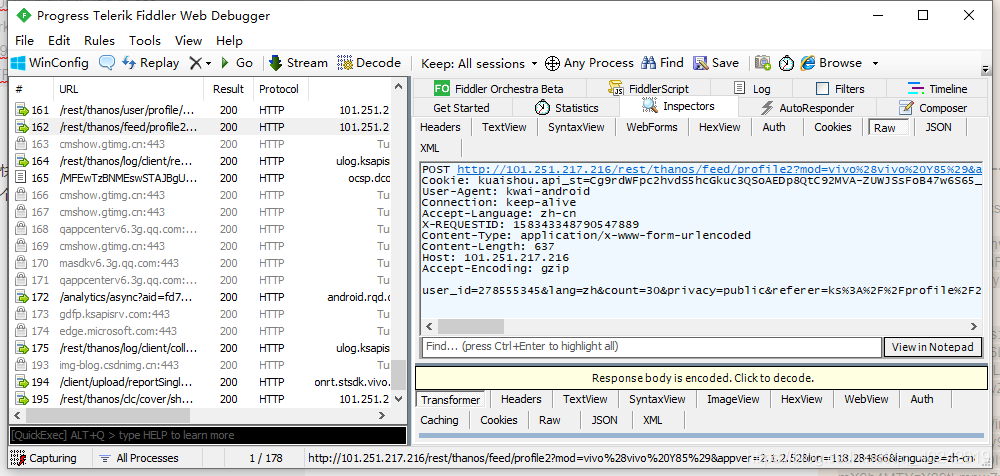The width and height of the screenshot is (1000, 476).
Task: Open the View menu
Action: tap(188, 40)
